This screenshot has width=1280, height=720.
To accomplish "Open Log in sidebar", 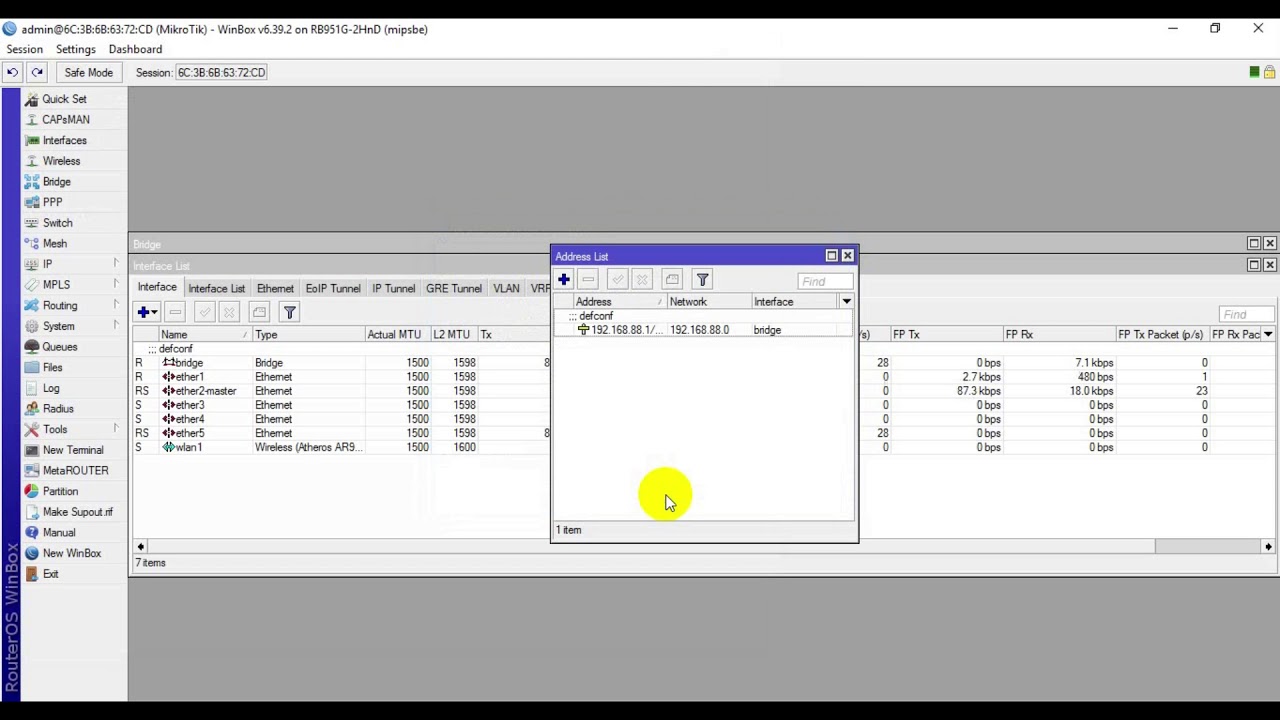I will 51,388.
